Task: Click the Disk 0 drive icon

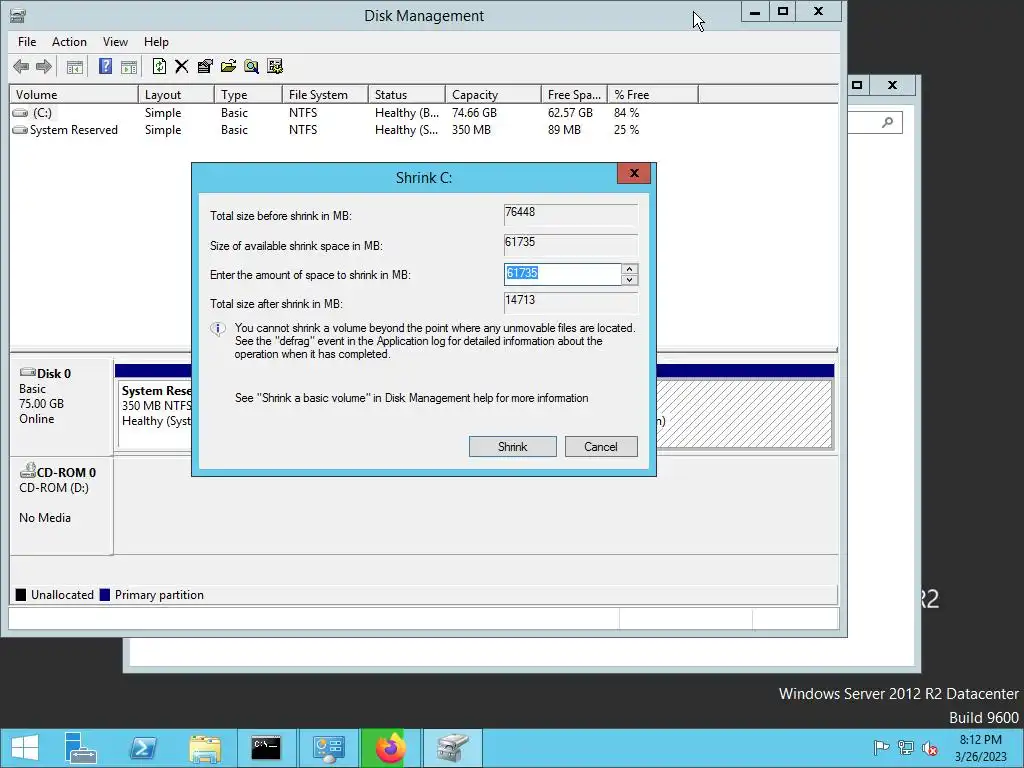Action: (x=27, y=372)
